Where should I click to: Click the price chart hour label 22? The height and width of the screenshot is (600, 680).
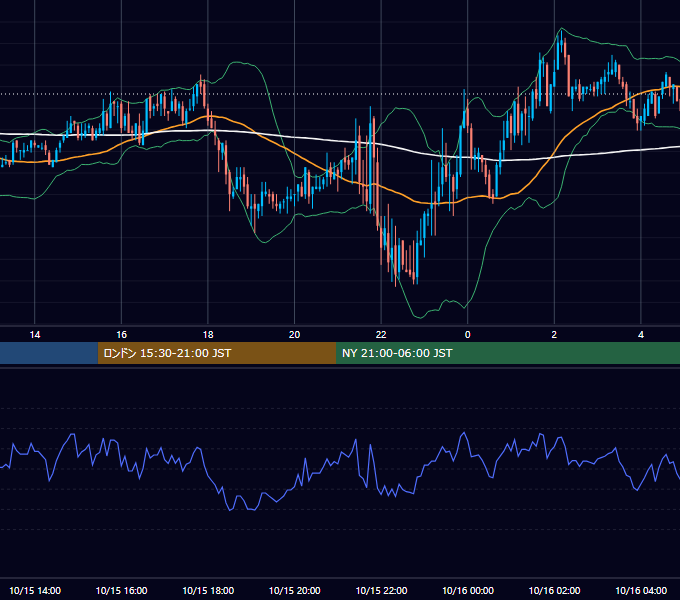[381, 335]
